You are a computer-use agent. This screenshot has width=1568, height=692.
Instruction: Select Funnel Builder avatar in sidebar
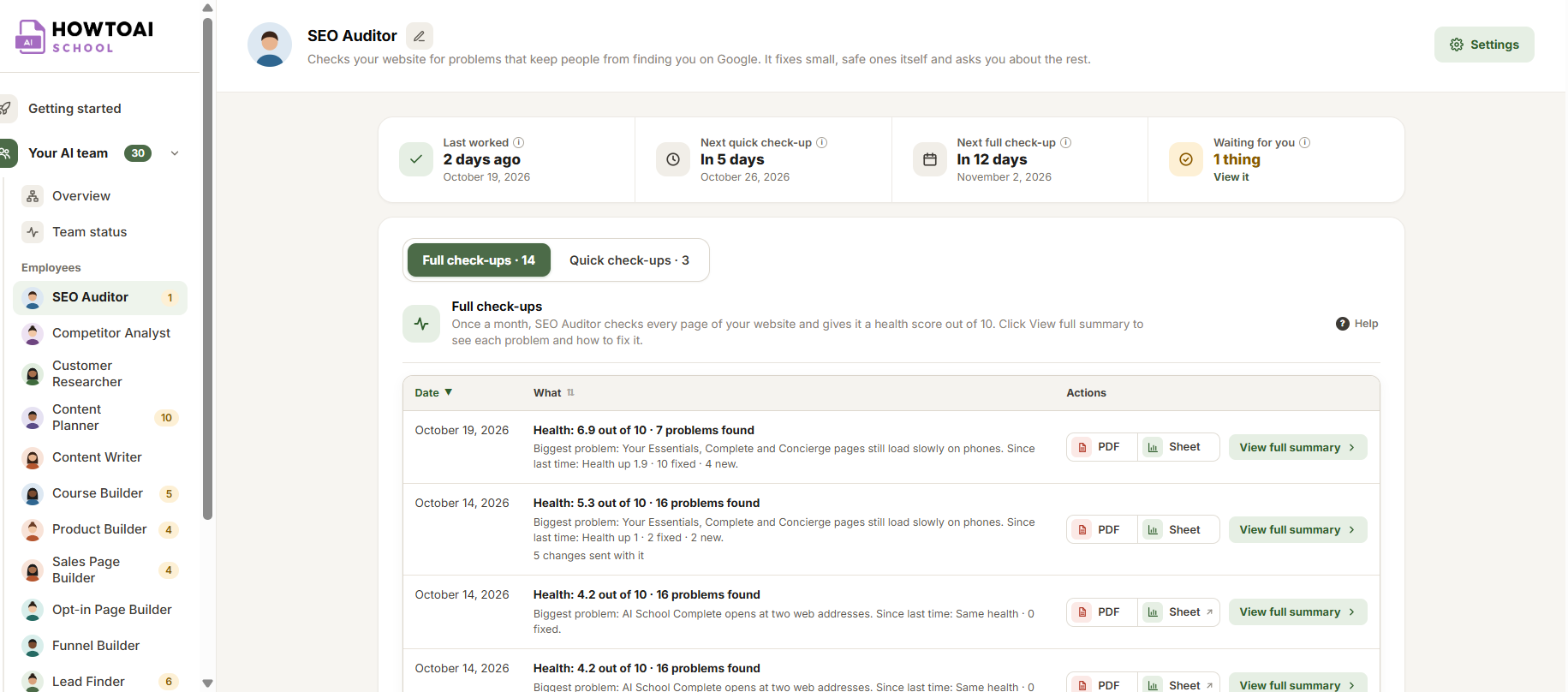tap(33, 645)
